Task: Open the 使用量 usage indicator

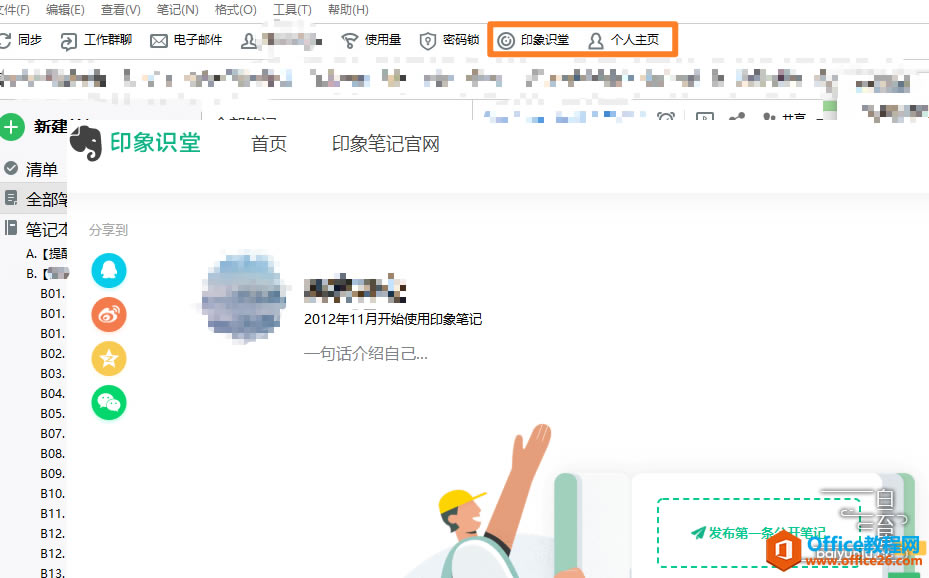Action: [371, 40]
